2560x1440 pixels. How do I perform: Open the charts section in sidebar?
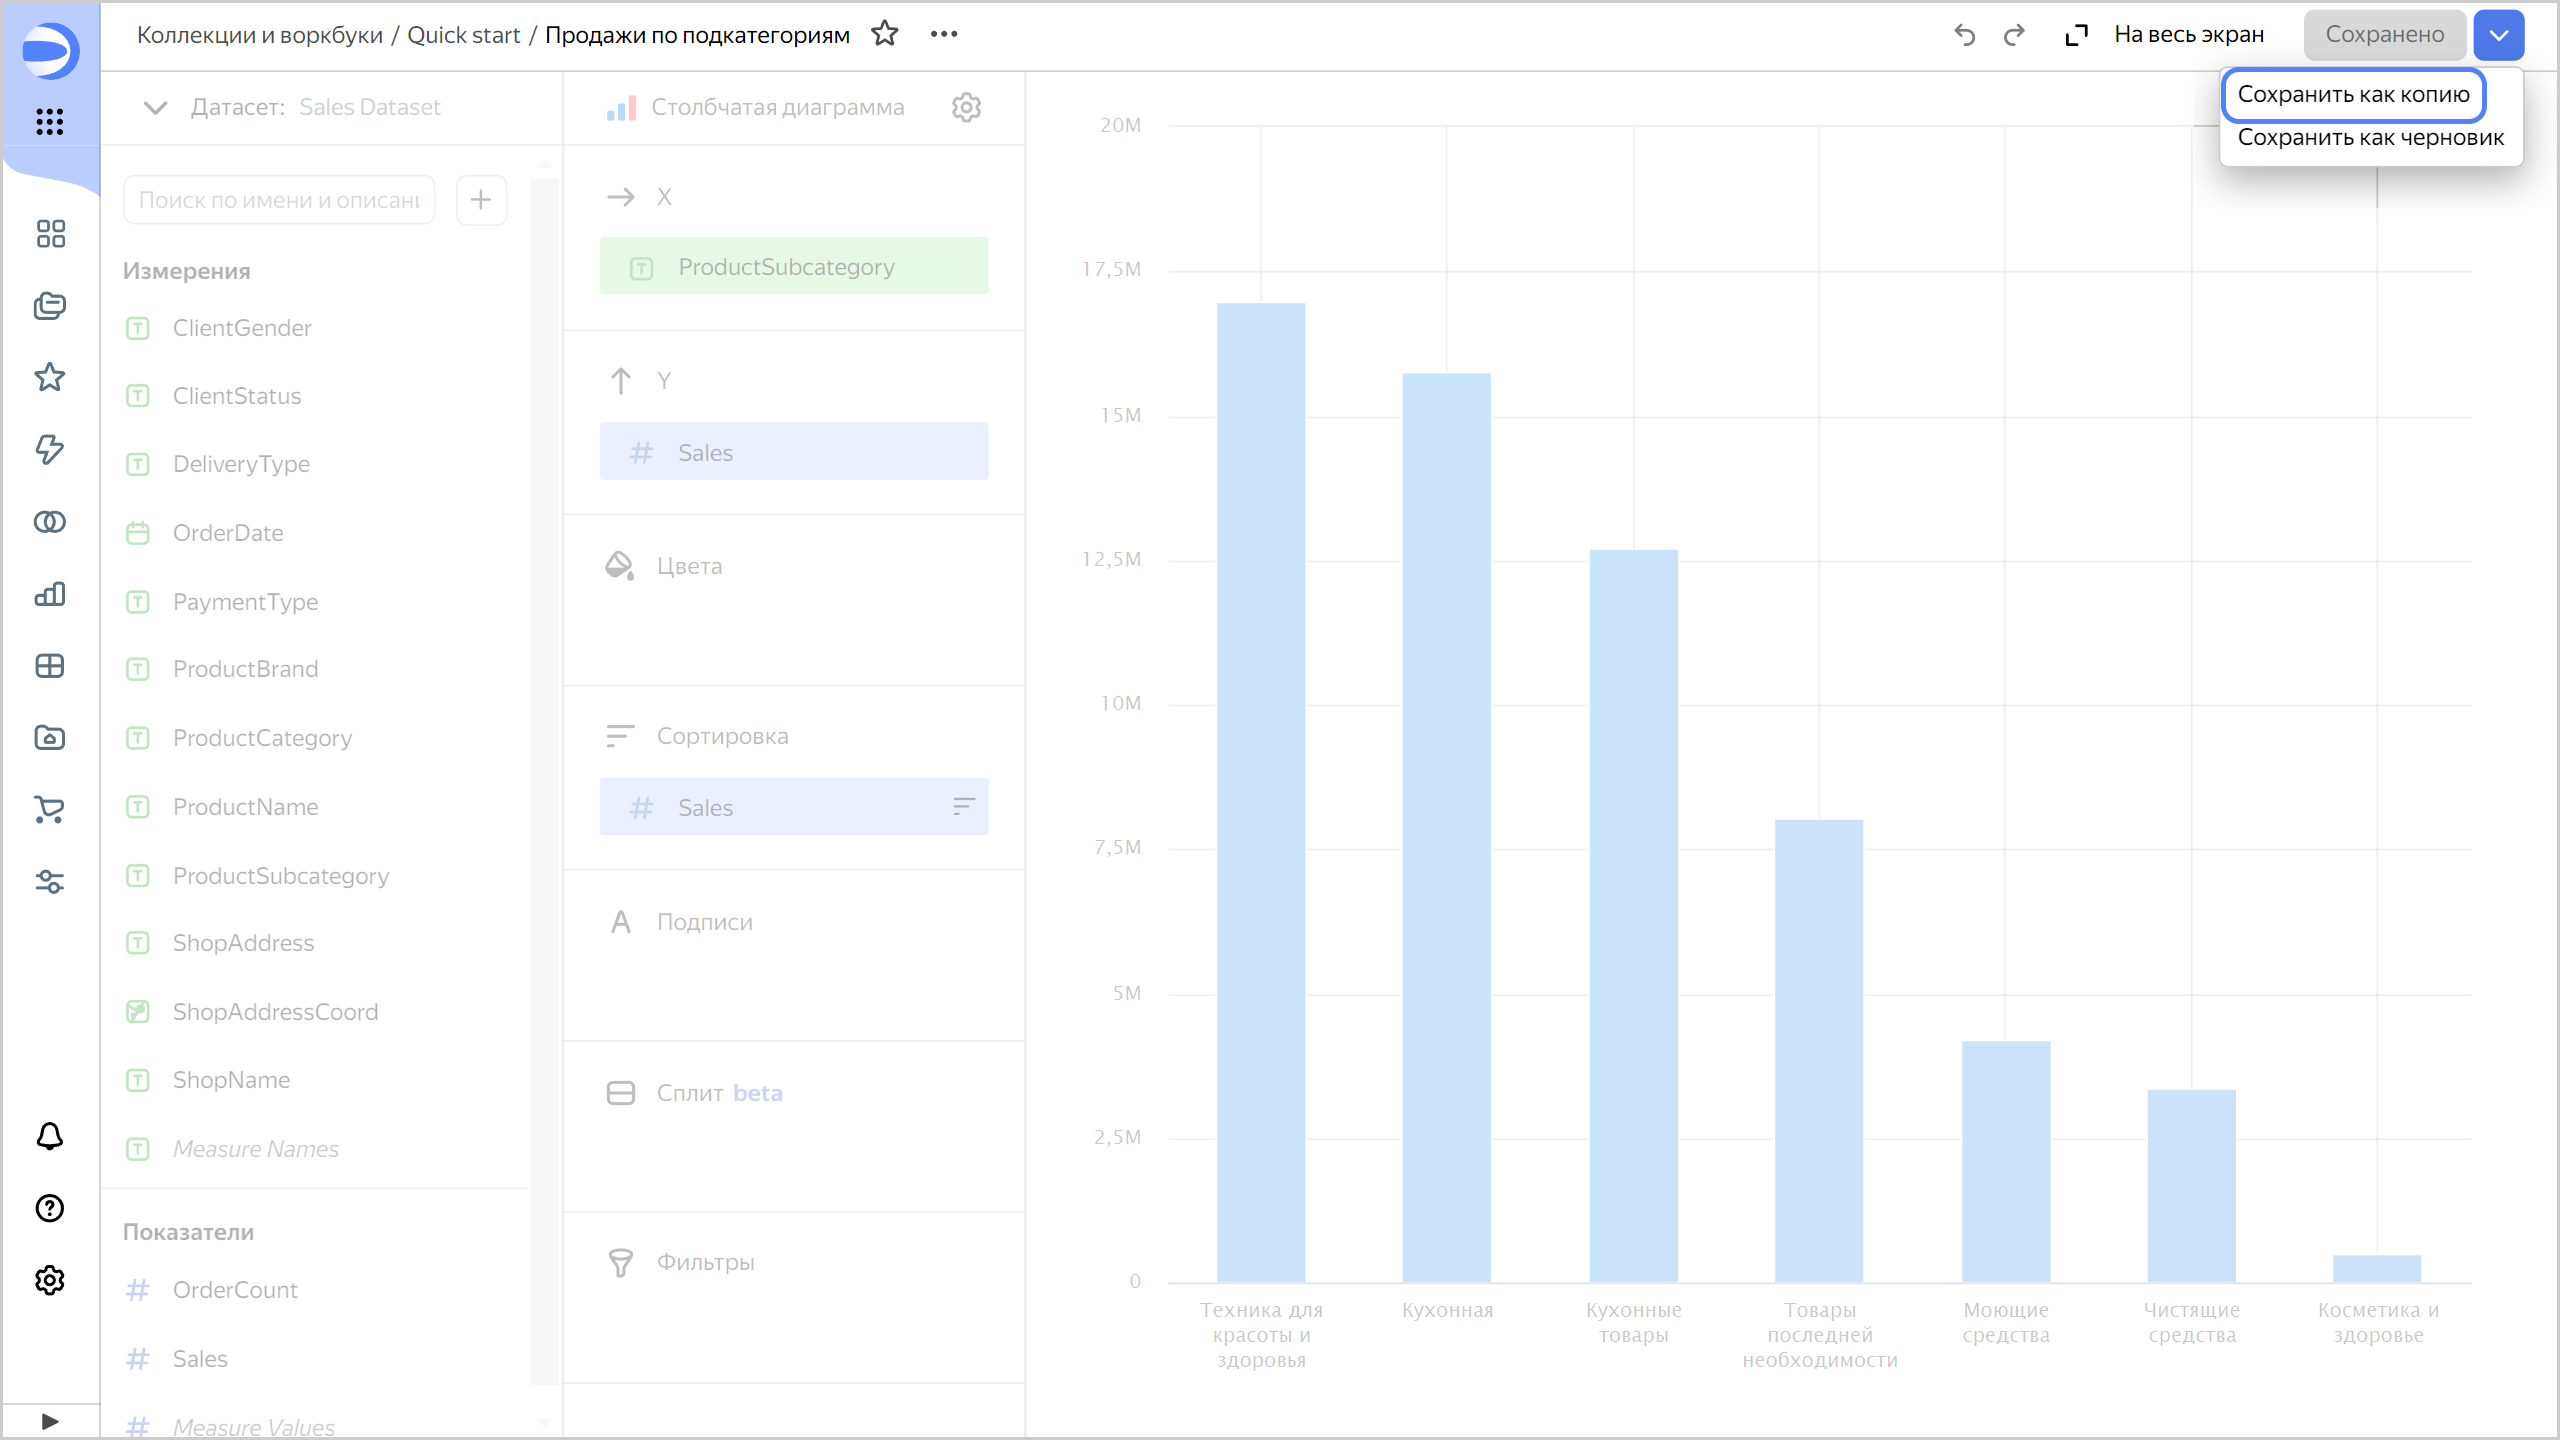(50, 594)
